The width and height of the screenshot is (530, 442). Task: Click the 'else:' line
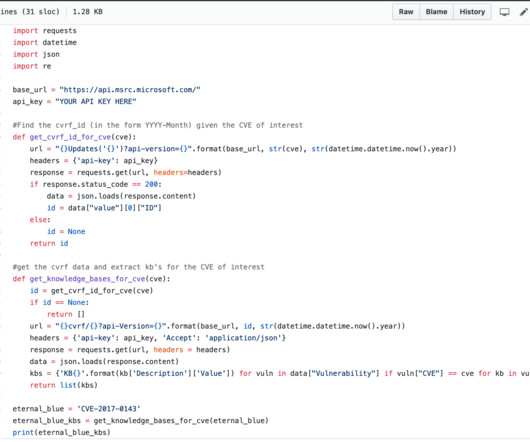tap(40, 220)
